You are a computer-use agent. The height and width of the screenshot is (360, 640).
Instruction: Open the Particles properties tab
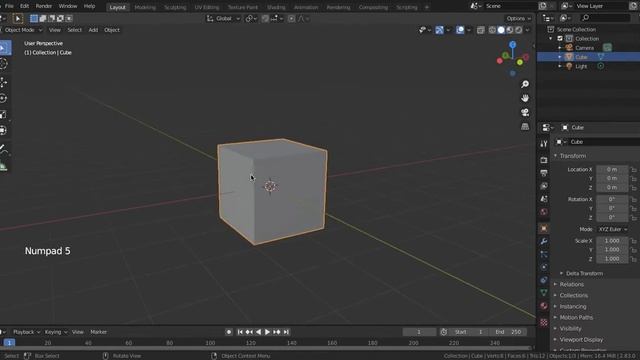544,254
